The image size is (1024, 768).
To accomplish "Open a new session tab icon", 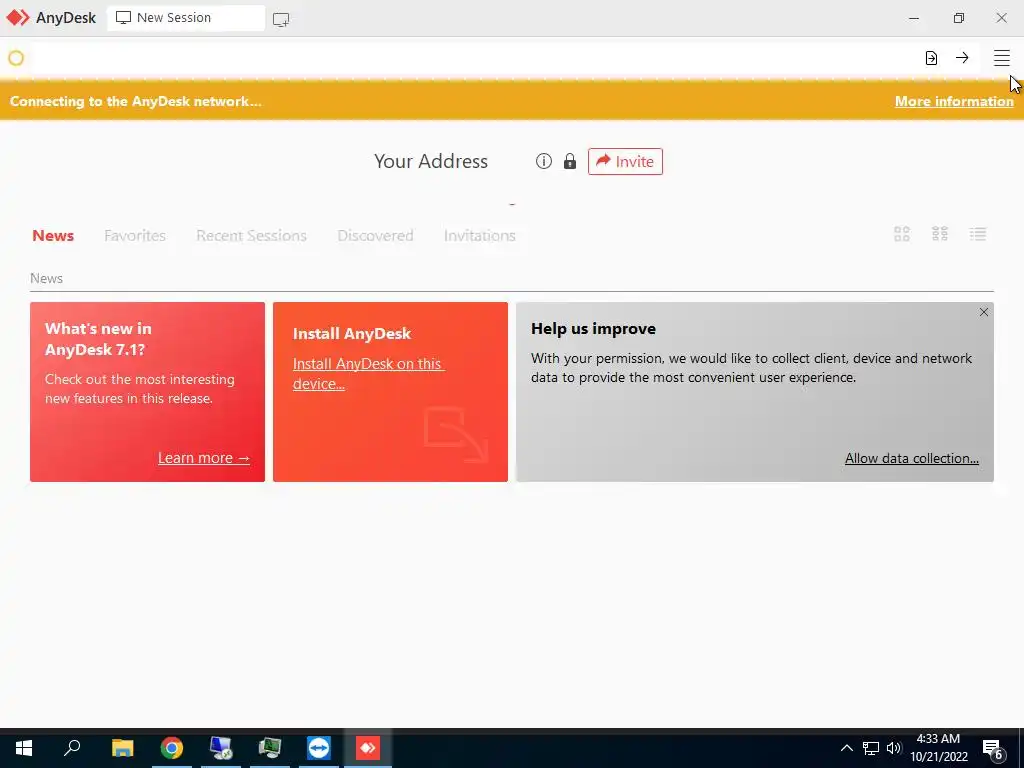I will pyautogui.click(x=281, y=19).
